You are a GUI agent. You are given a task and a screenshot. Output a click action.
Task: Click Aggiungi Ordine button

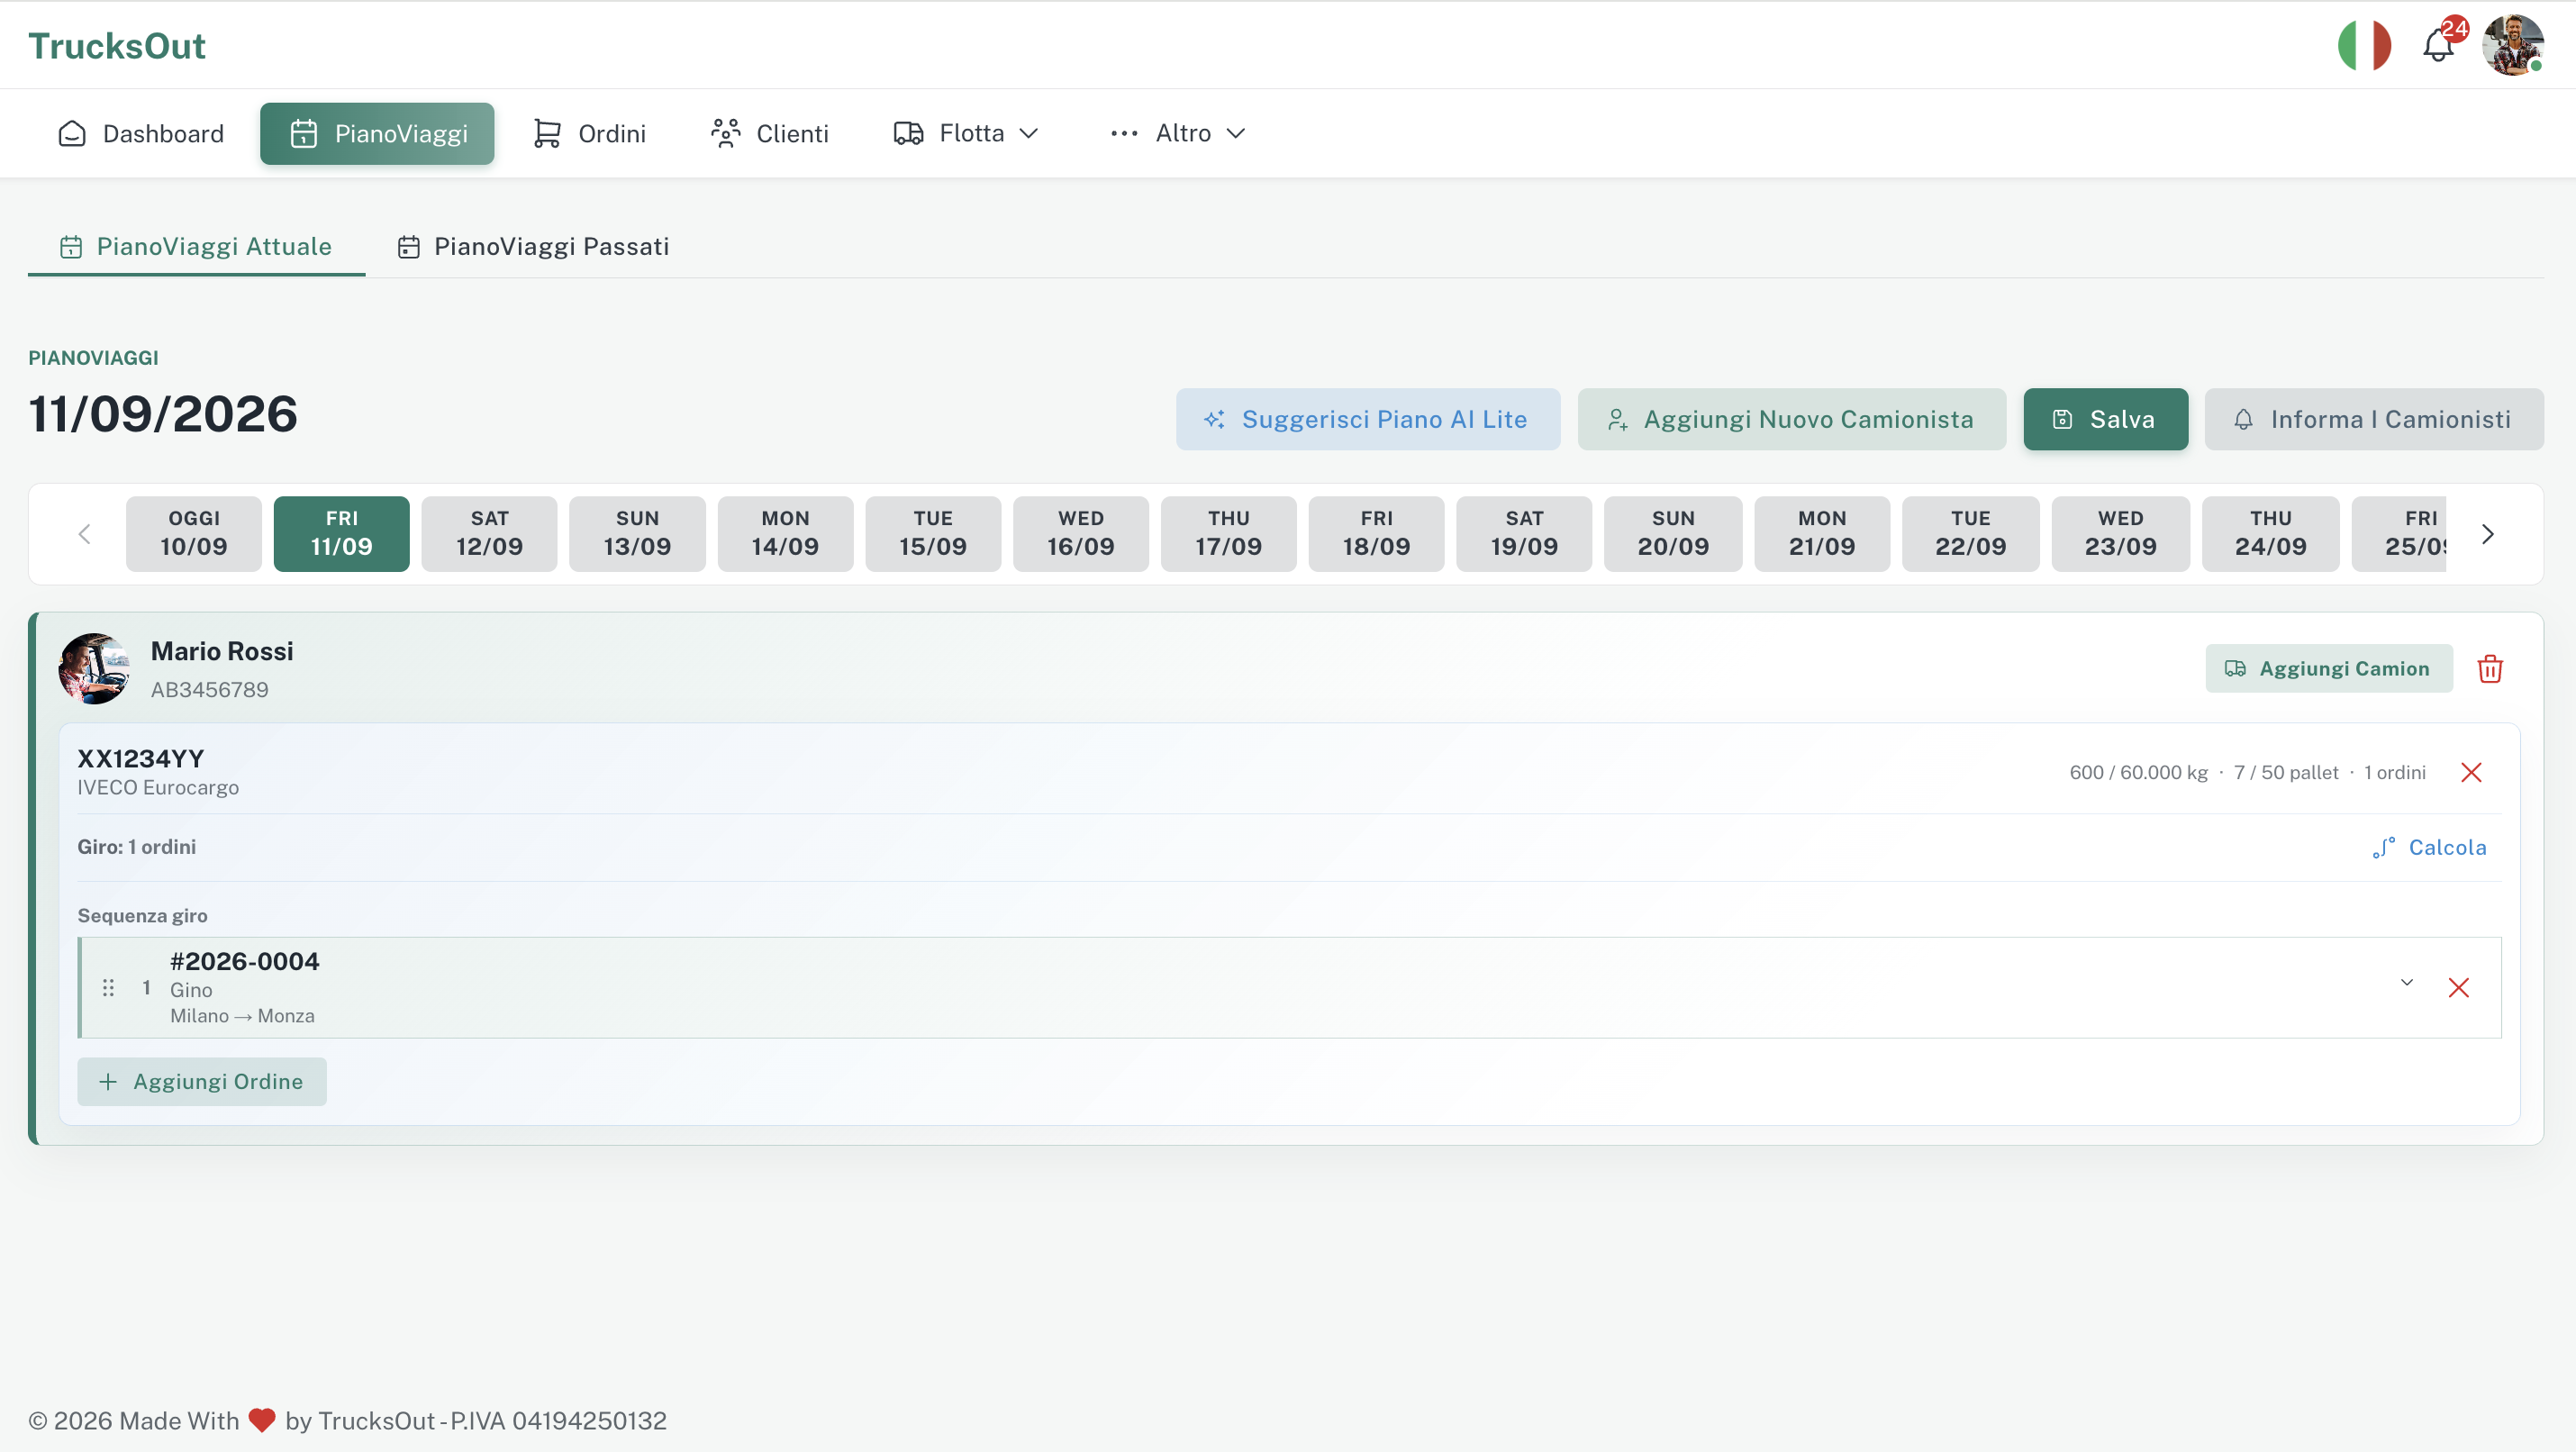pyautogui.click(x=202, y=1082)
